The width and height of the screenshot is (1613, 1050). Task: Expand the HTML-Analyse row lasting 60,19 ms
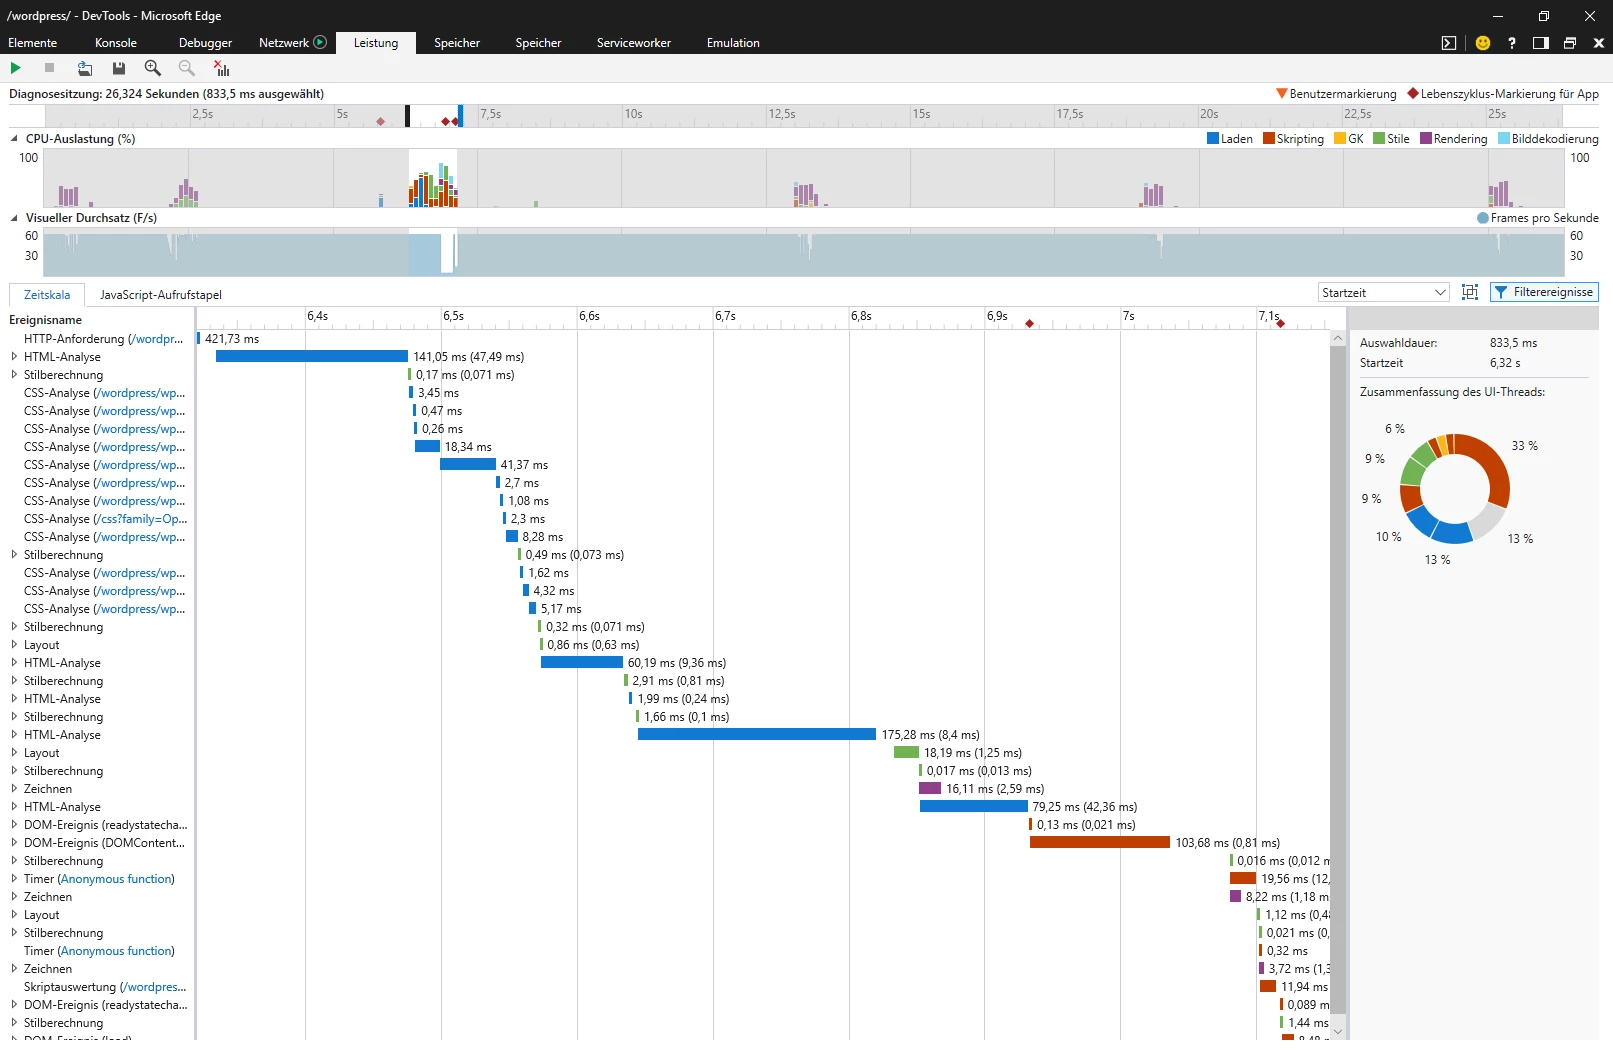tap(14, 663)
